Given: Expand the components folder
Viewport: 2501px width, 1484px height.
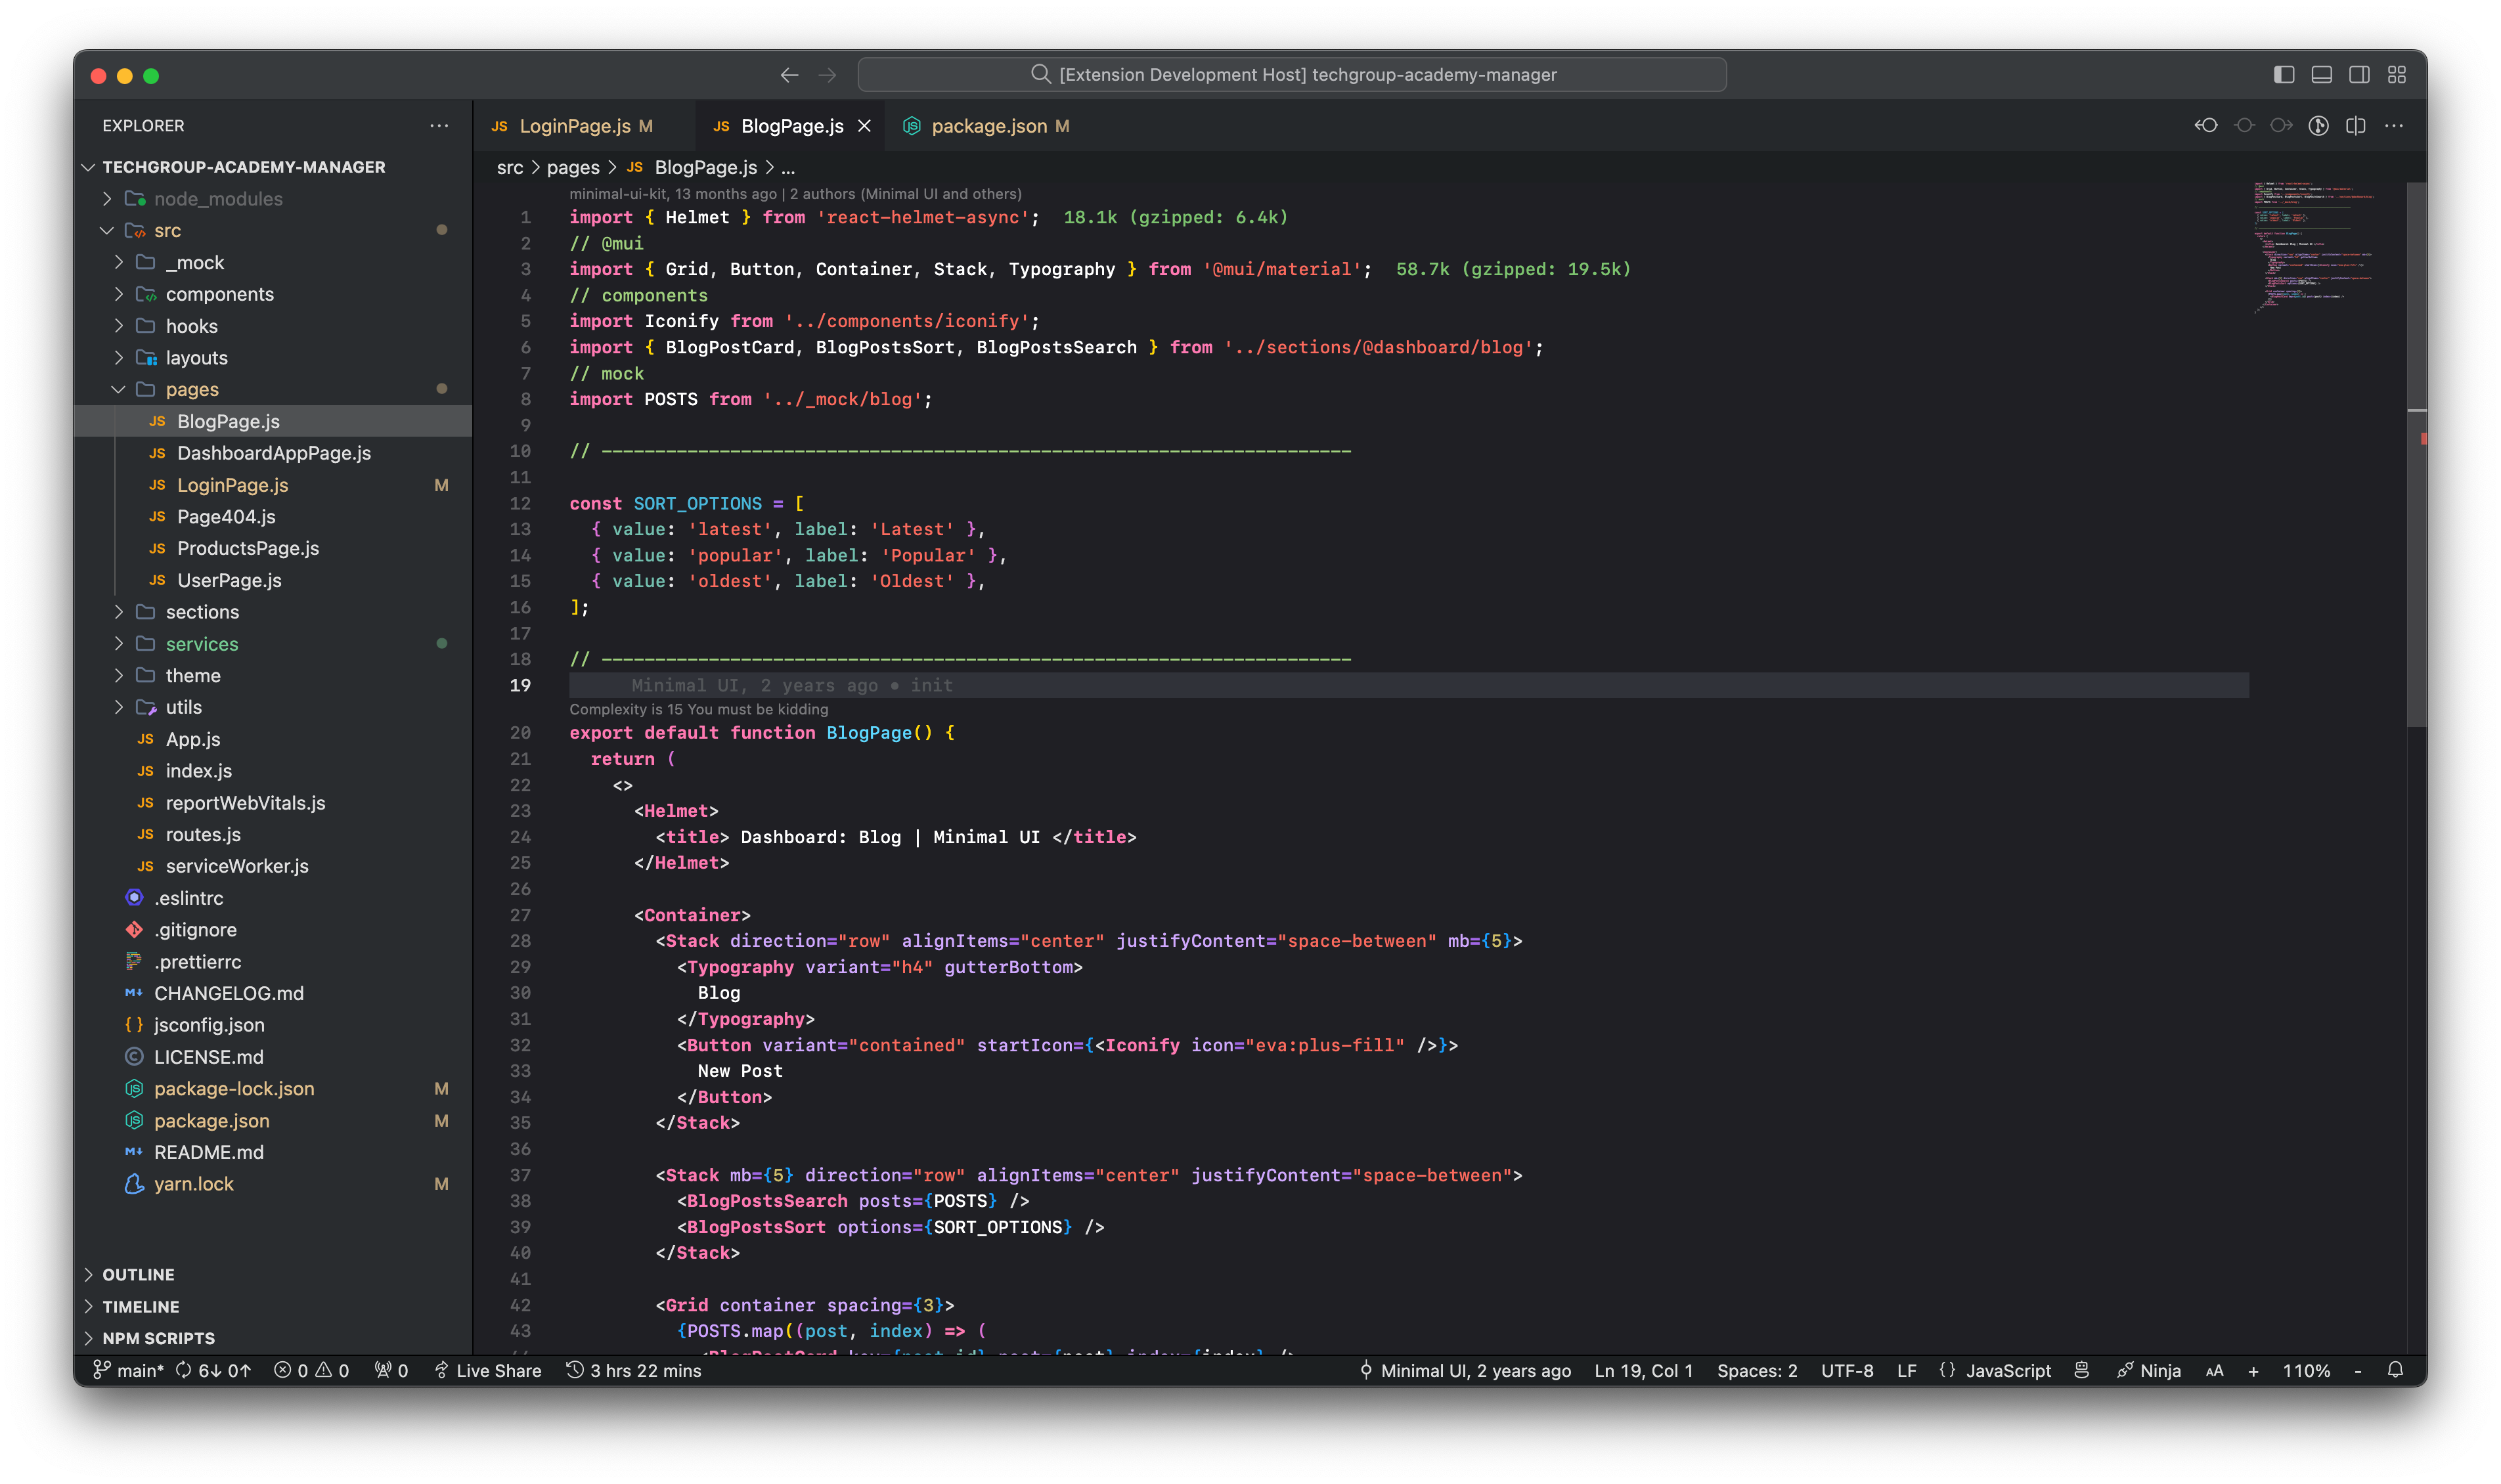Looking at the screenshot, I should [x=219, y=294].
